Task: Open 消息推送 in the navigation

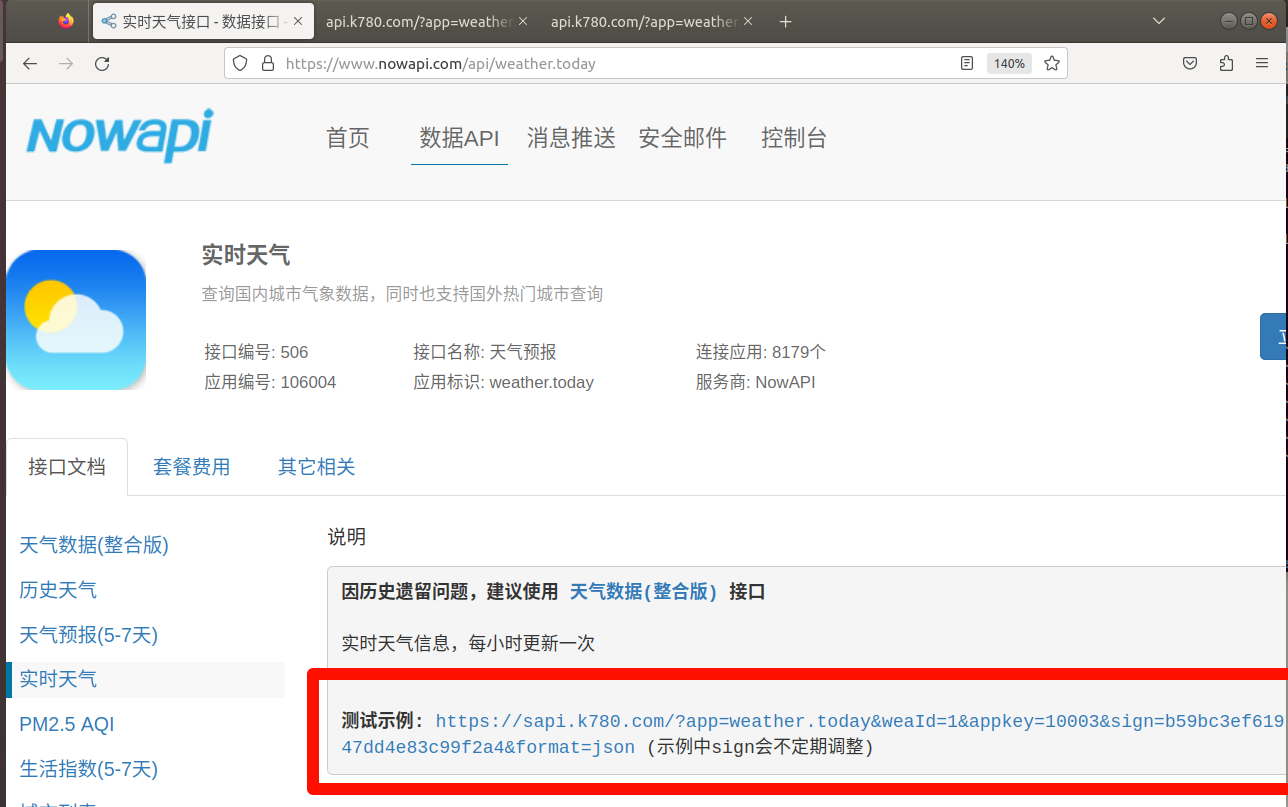Action: pyautogui.click(x=571, y=138)
